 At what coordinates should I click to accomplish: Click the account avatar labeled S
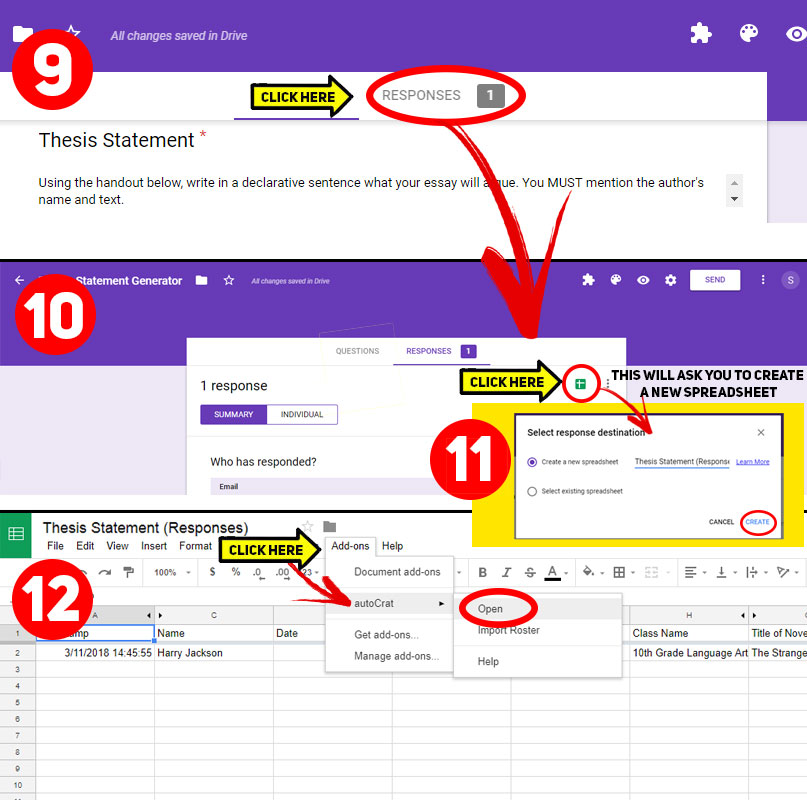point(790,280)
